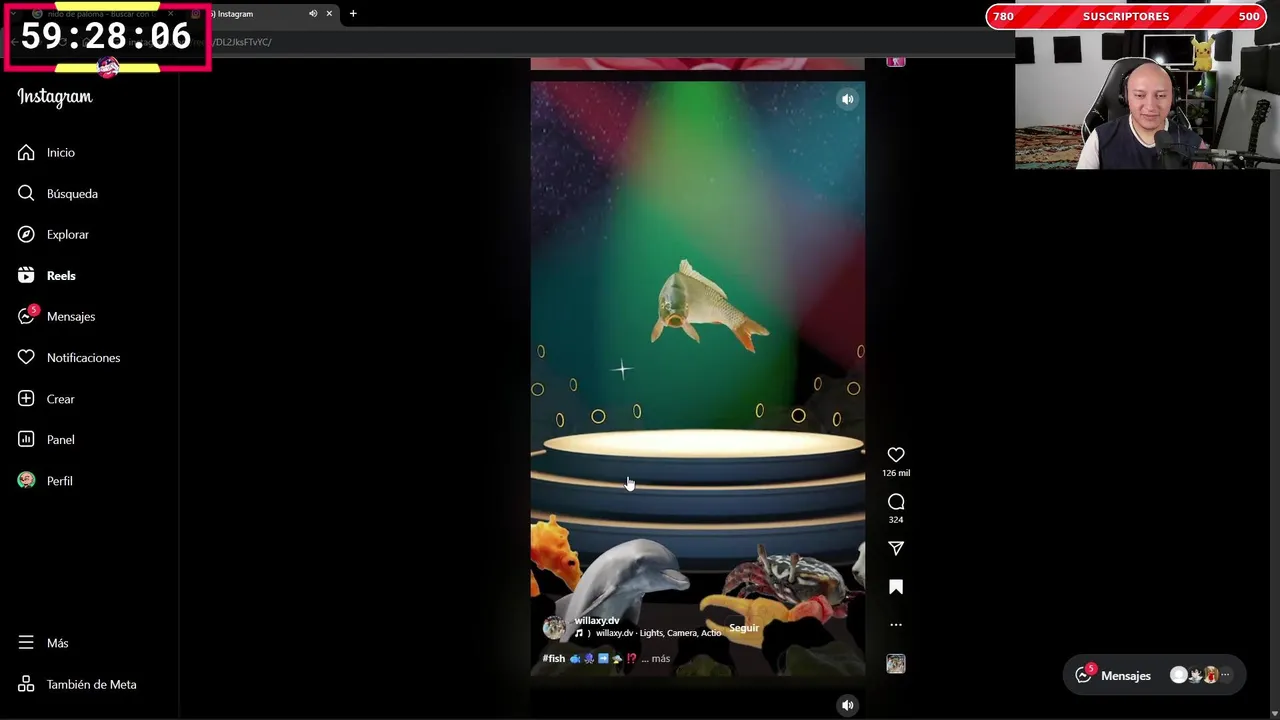The image size is (1280, 720).
Task: Open the Notificaciones heart icon
Action: [x=26, y=357]
